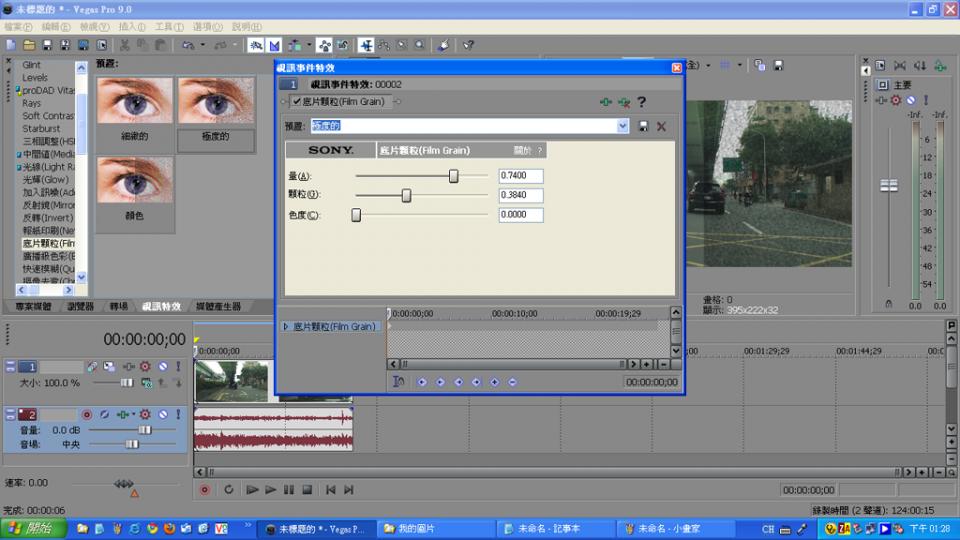
Task: Switch to the 轉場 tab
Action: [x=118, y=306]
